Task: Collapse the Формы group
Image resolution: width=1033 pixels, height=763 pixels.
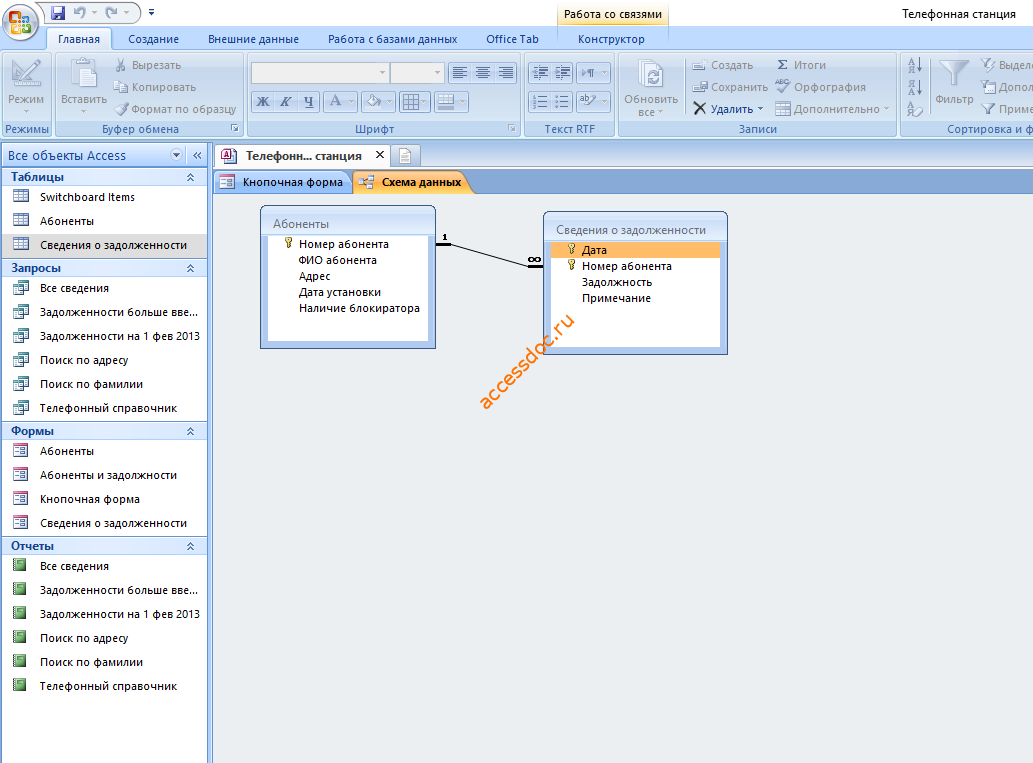Action: pos(190,431)
